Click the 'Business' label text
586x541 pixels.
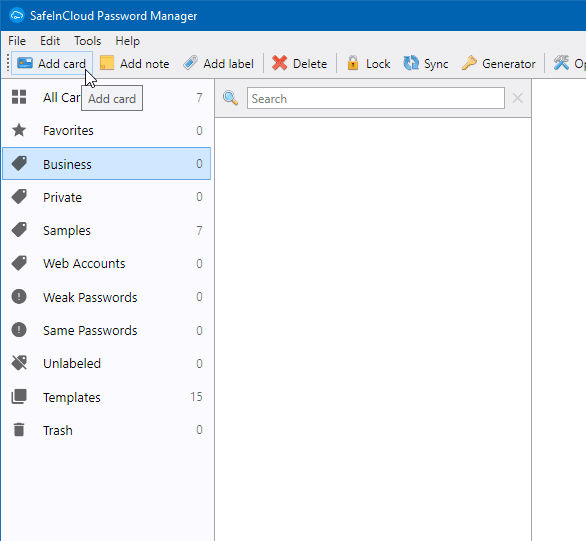coord(67,164)
